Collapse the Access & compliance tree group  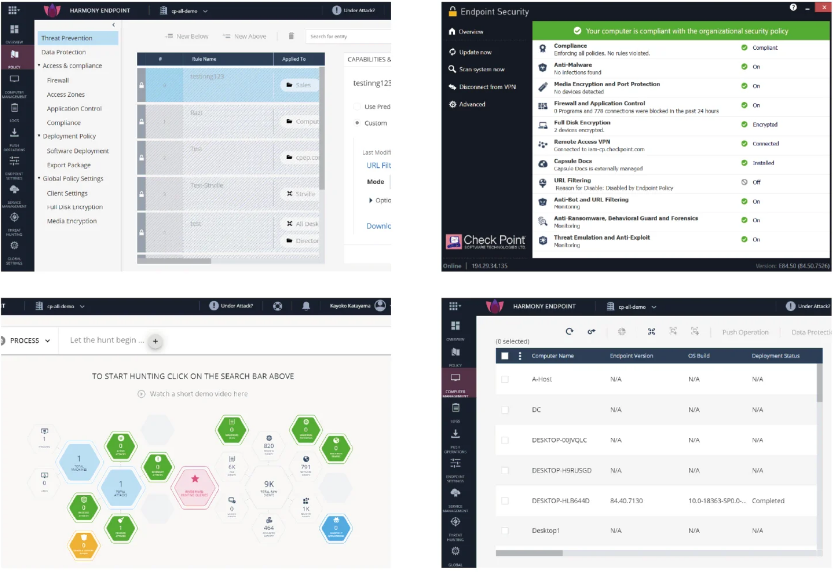coord(39,65)
